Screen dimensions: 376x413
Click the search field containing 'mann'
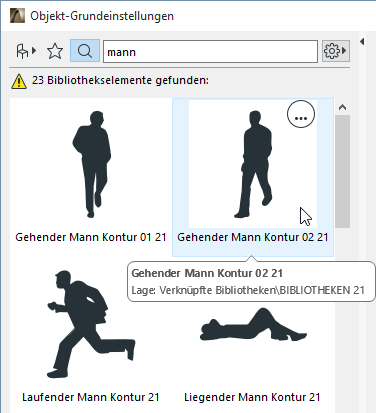coord(210,51)
